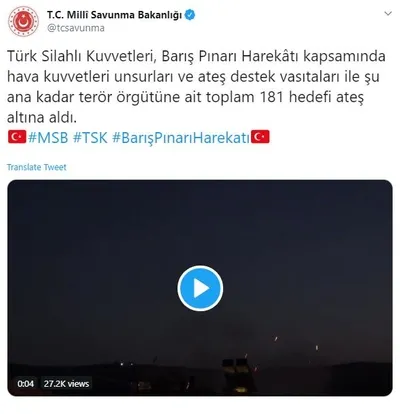Viewport: 400px width, 414px height.
Task: Open the Millî Savunma Bakanlığı profile avatar
Action: [23, 21]
